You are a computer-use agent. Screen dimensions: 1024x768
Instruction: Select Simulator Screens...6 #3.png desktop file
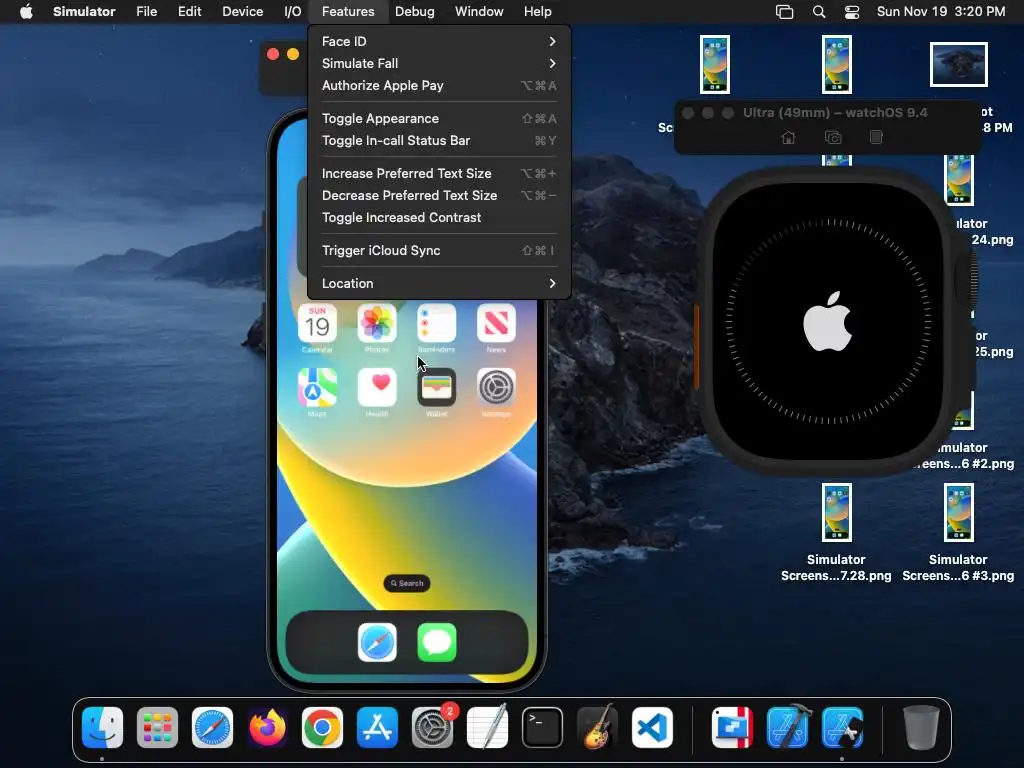958,513
